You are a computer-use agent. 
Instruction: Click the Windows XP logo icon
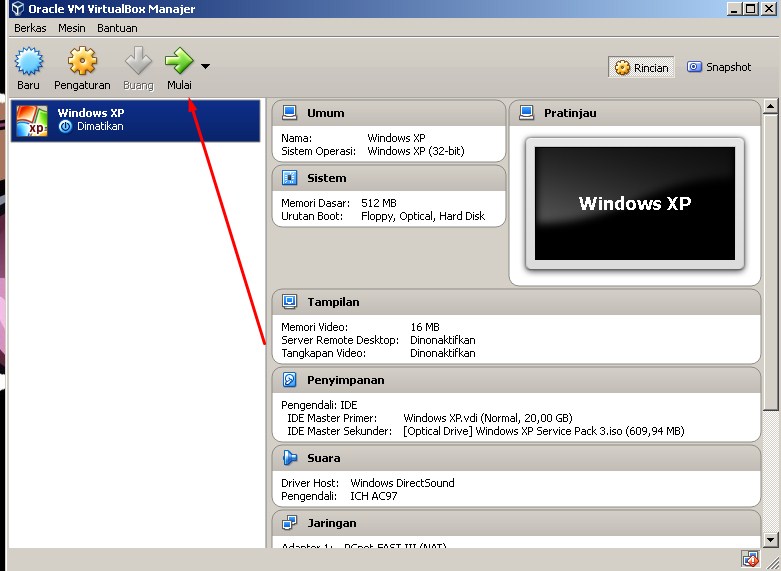pyautogui.click(x=32, y=120)
